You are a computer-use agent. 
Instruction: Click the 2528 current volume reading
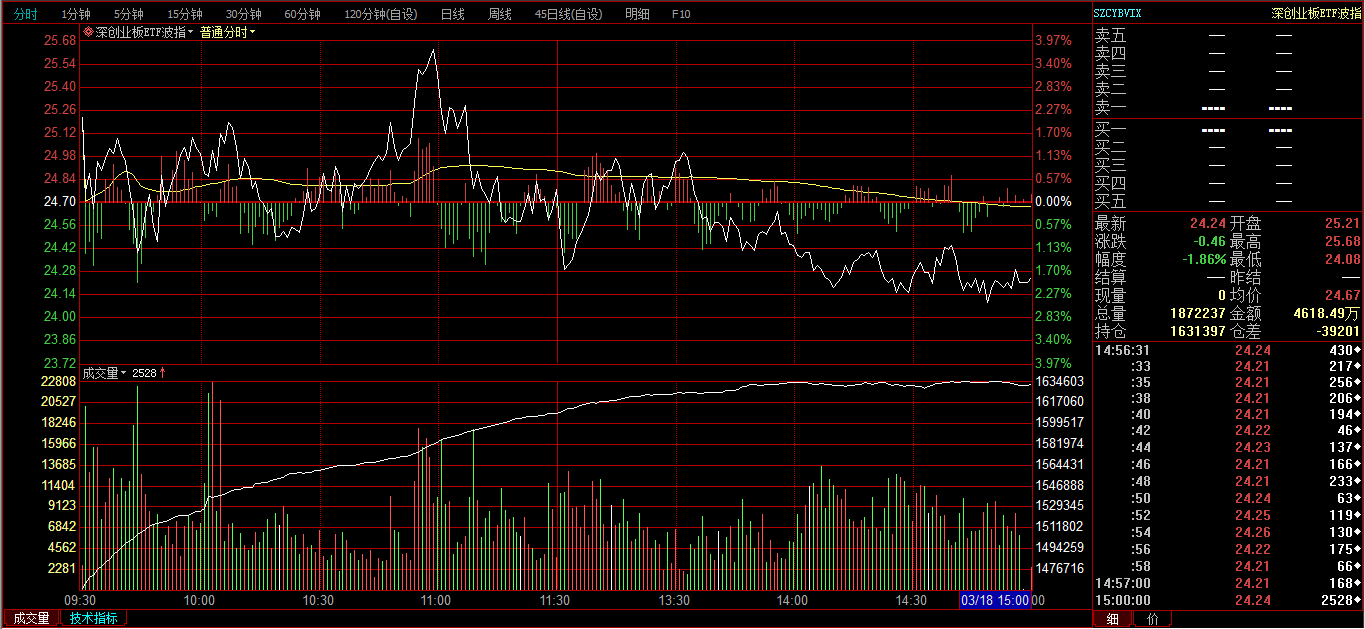[144, 373]
